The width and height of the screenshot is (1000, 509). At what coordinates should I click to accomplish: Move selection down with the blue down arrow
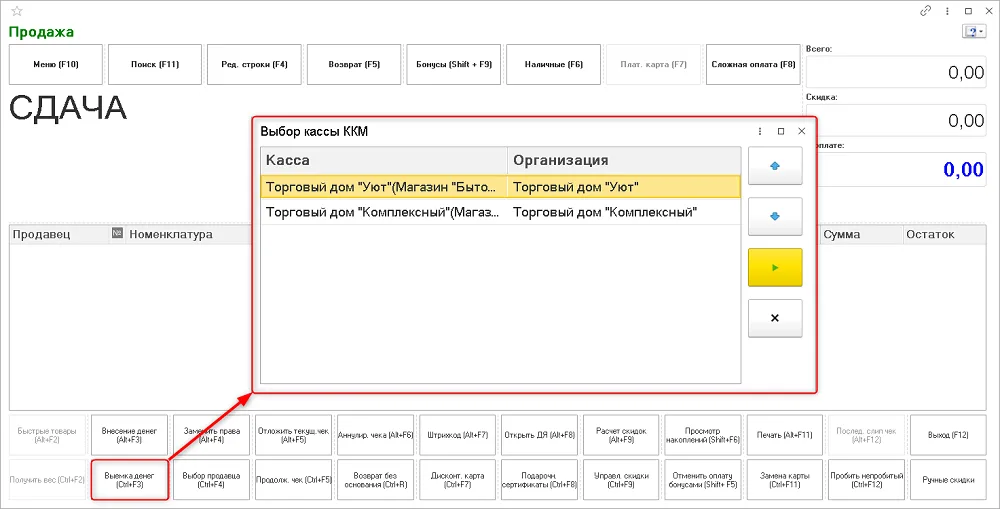(775, 217)
